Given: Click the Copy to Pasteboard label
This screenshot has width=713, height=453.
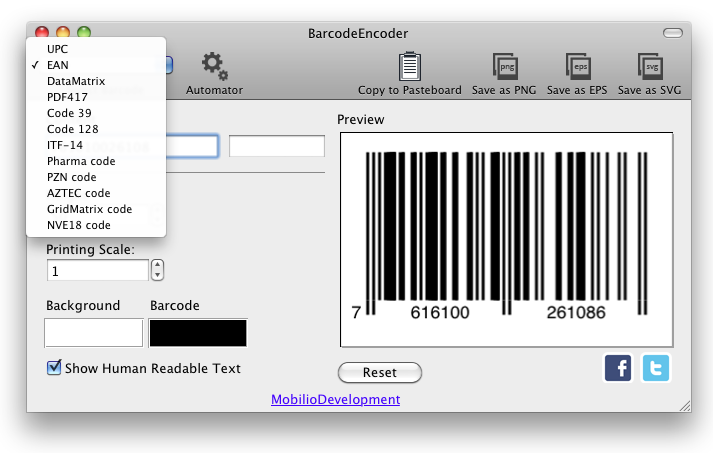Looking at the screenshot, I should (410, 90).
